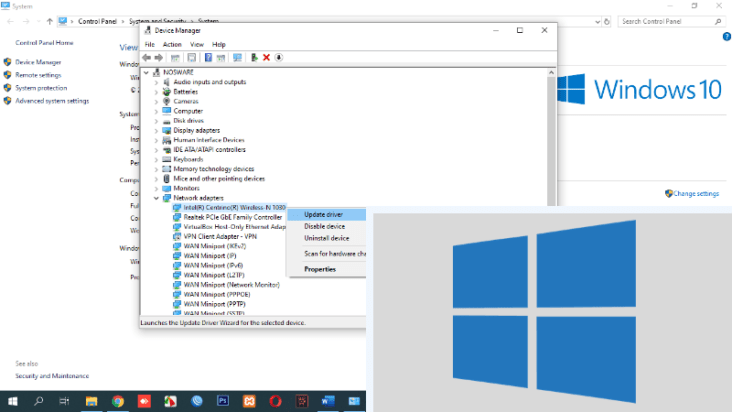This screenshot has height=412, width=732.
Task: Click the blue help icon in System window
Action: [x=727, y=36]
